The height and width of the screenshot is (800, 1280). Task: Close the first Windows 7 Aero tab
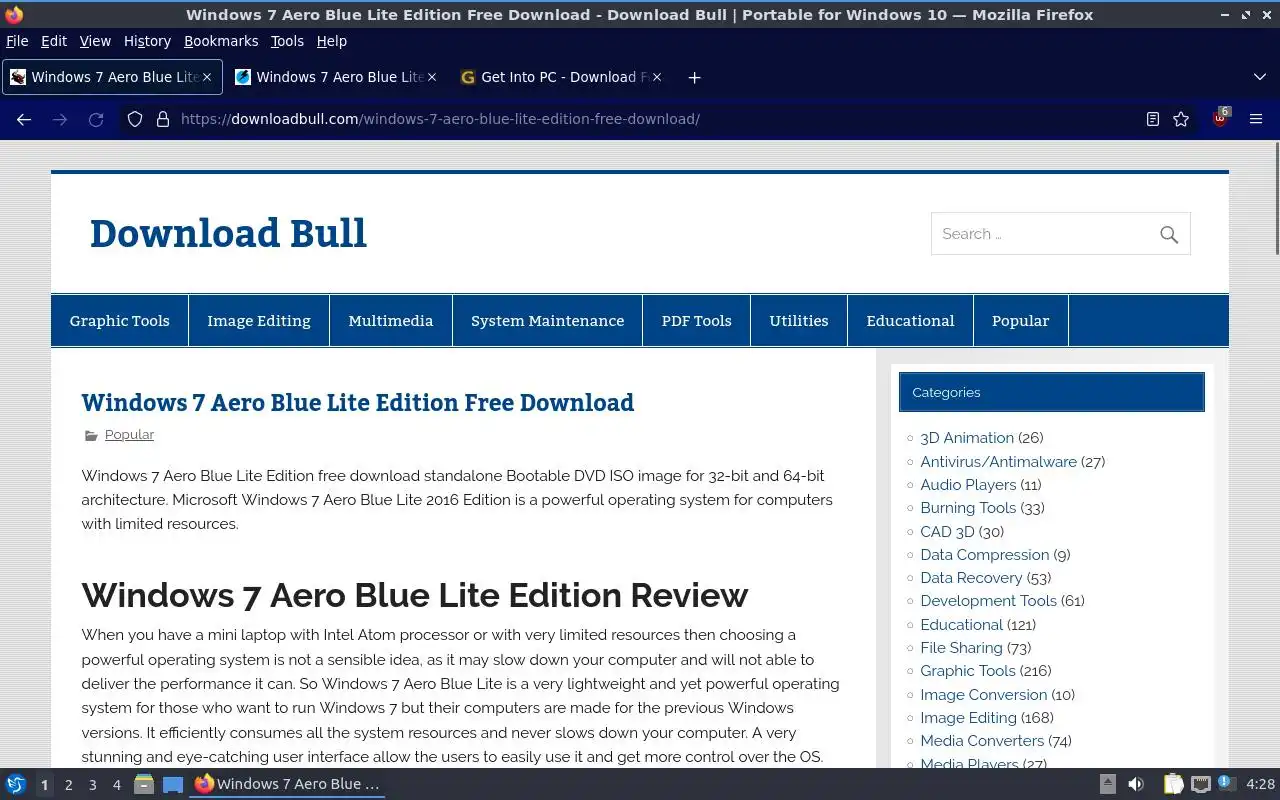[207, 77]
